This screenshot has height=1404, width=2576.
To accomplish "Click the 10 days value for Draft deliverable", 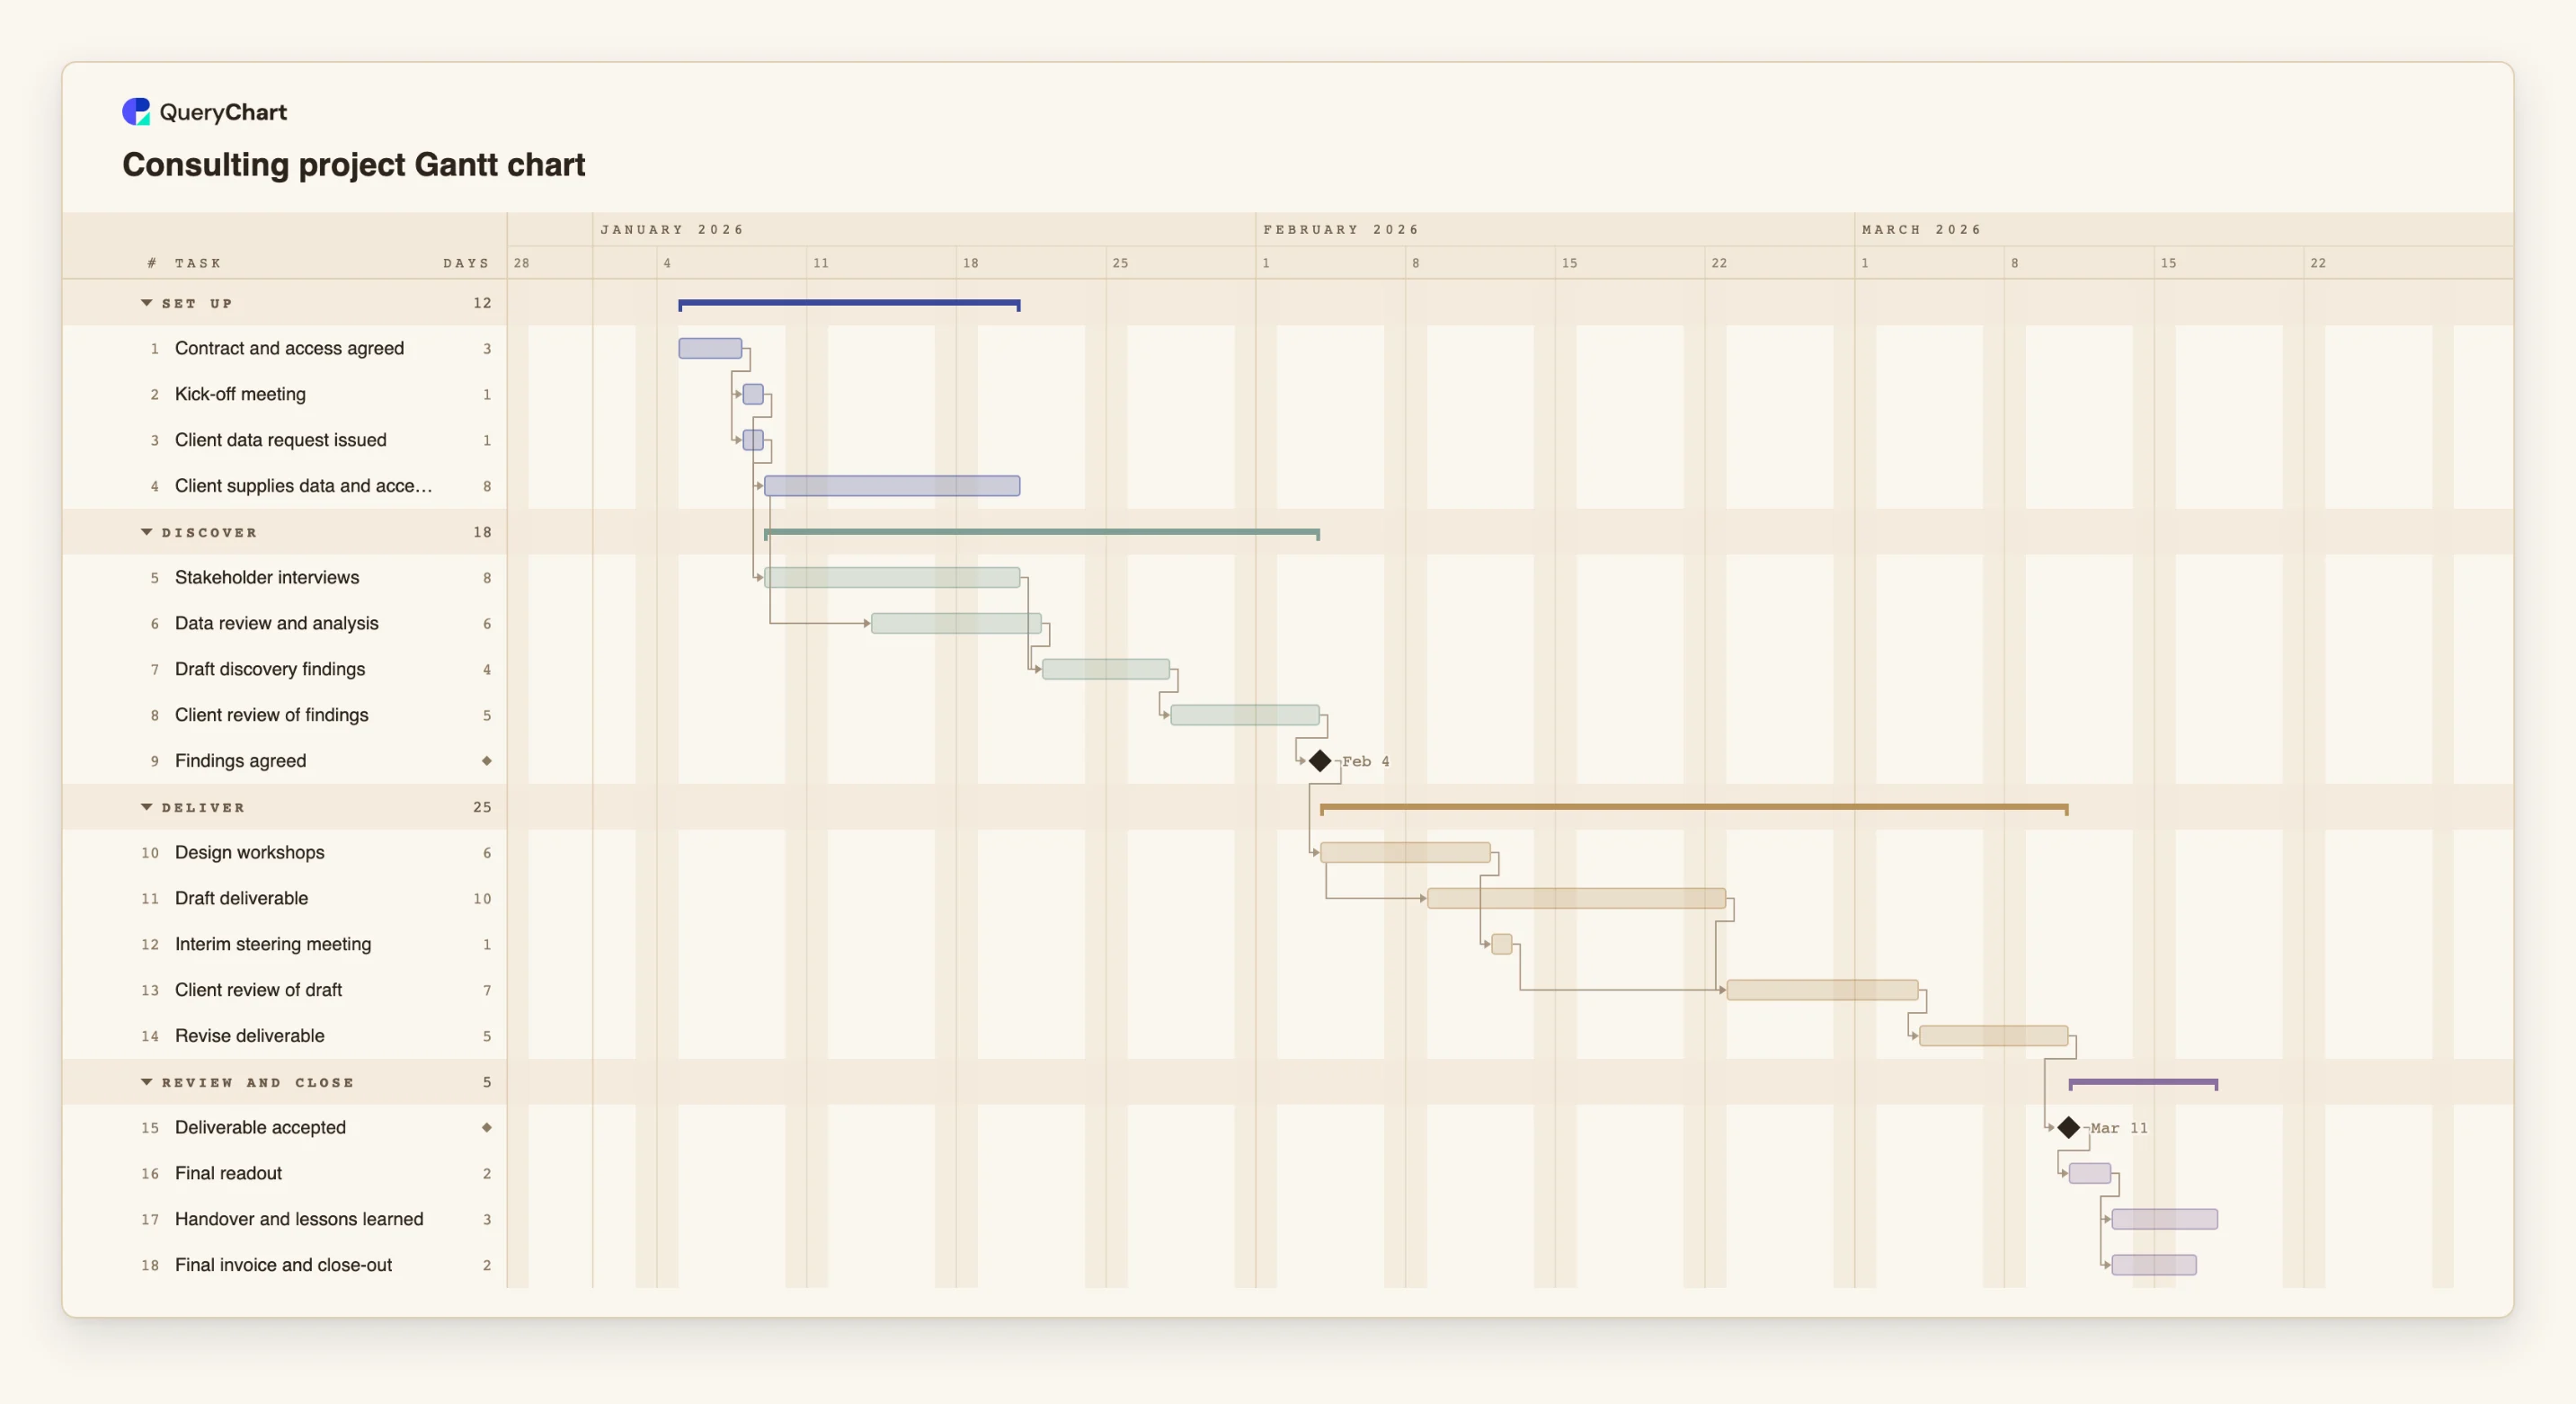I will point(482,899).
